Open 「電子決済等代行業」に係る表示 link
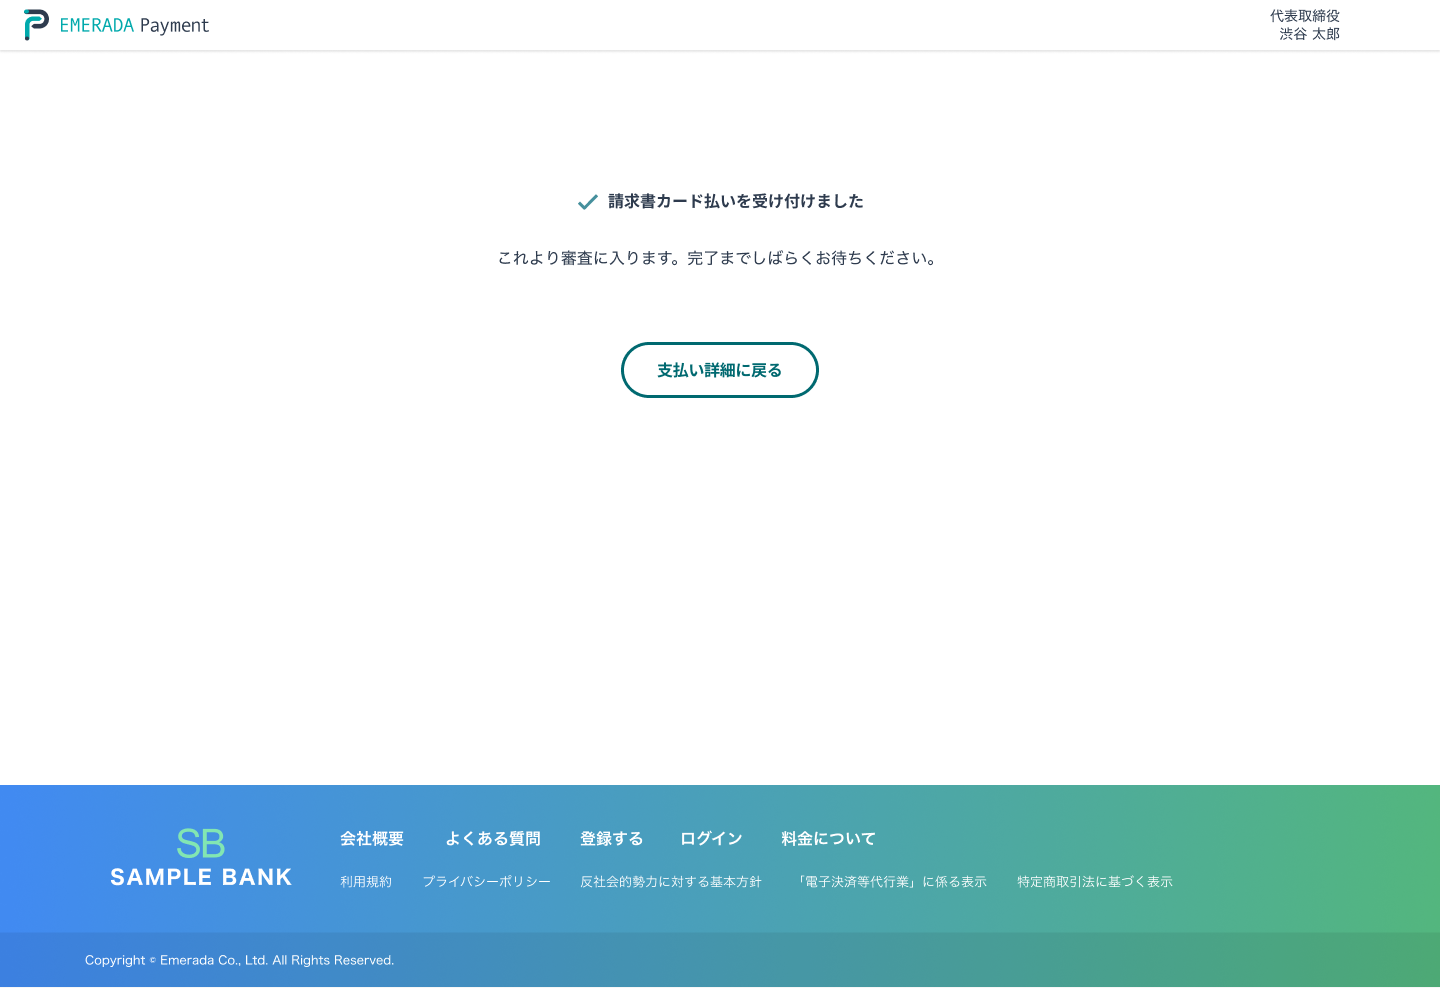The image size is (1440, 988). [889, 882]
